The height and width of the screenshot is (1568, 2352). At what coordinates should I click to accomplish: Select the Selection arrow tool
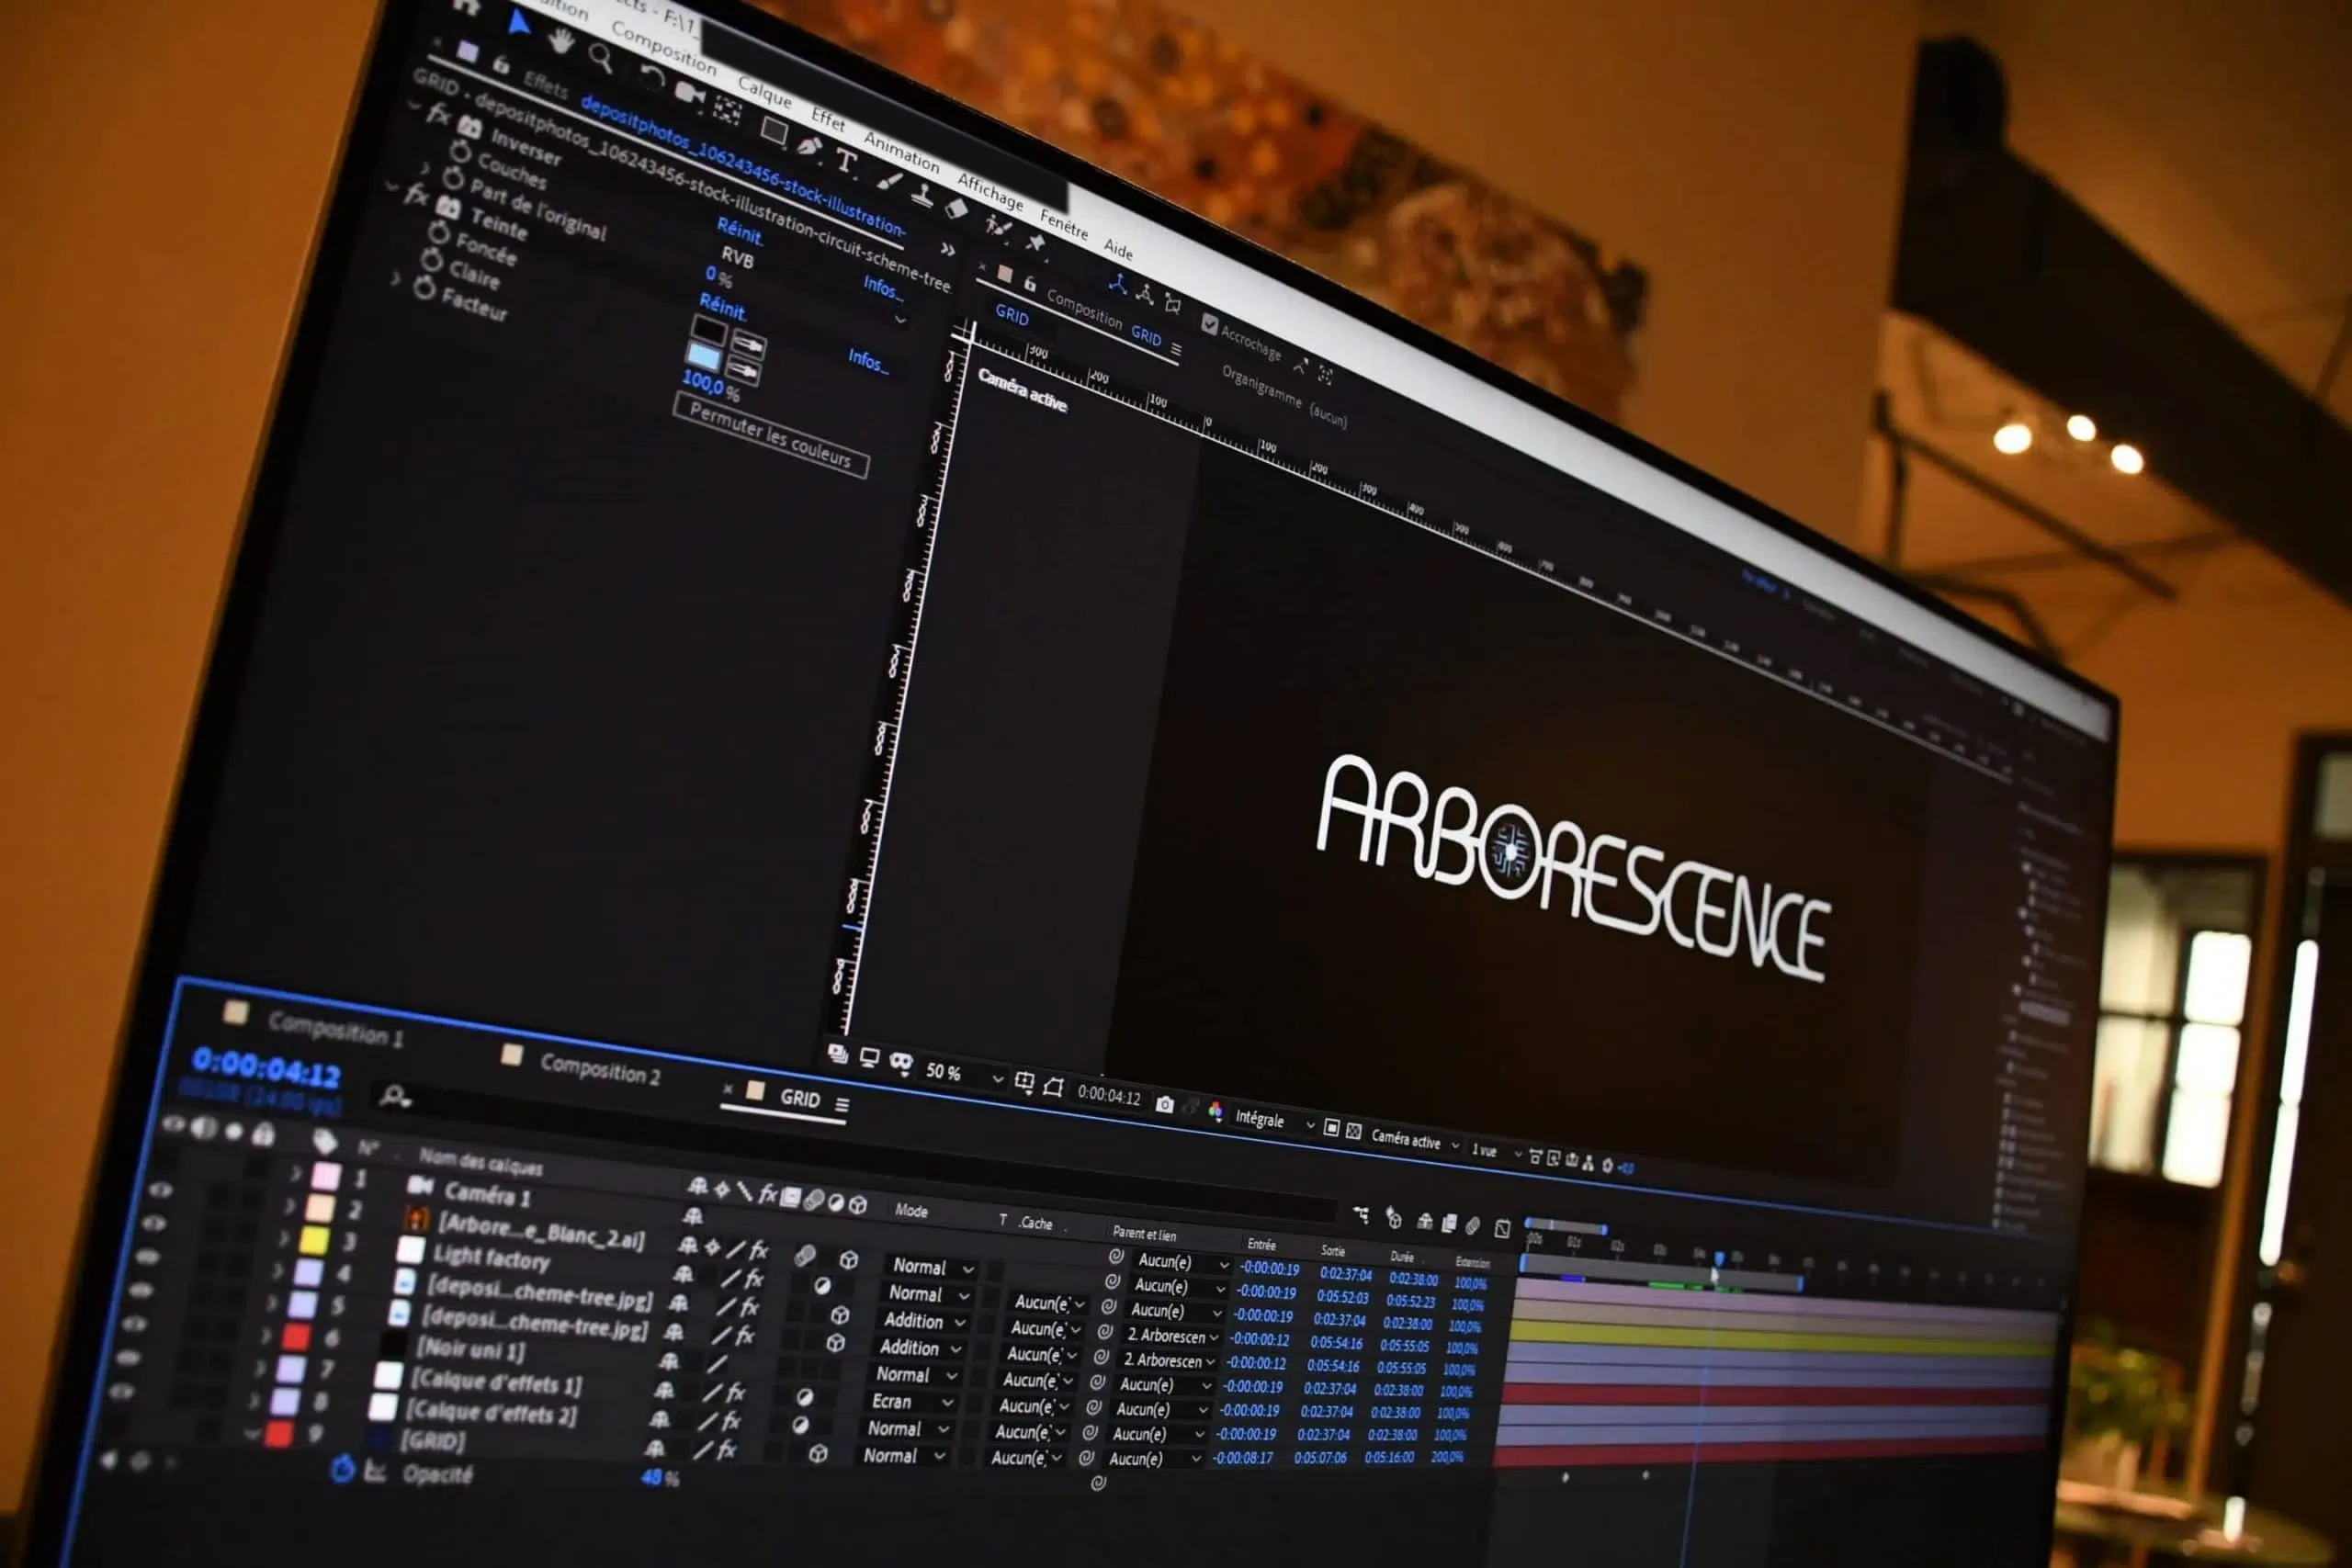pyautogui.click(x=518, y=23)
